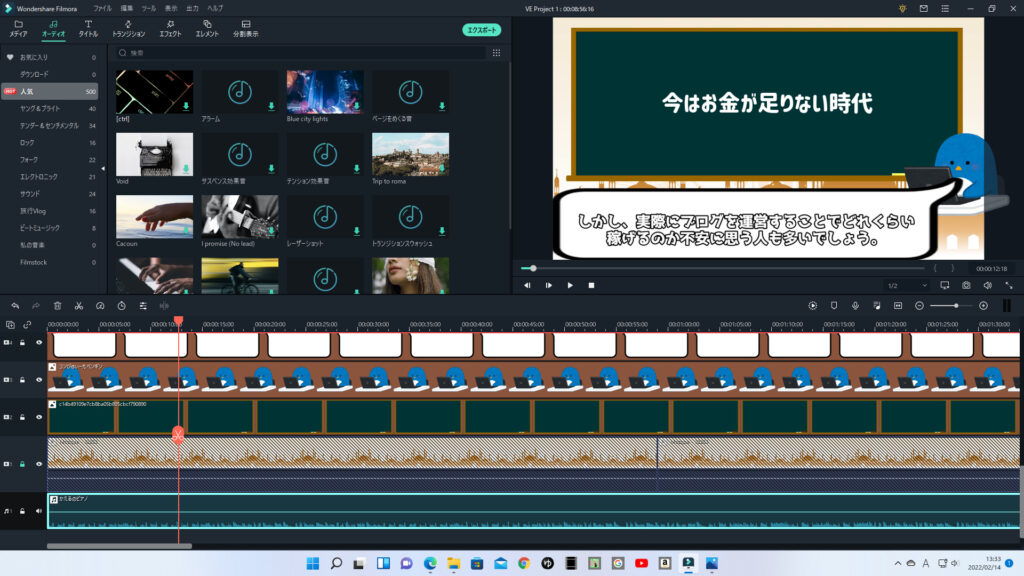Open the audio mixer icon
The image size is (1024, 576).
(x=876, y=306)
